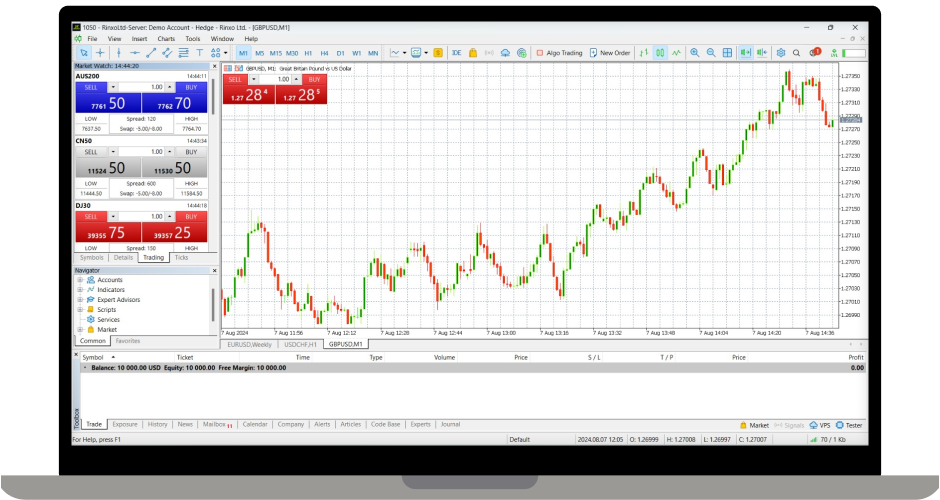The width and height of the screenshot is (940, 500).
Task: Select the H1 timeframe button
Action: tap(308, 52)
